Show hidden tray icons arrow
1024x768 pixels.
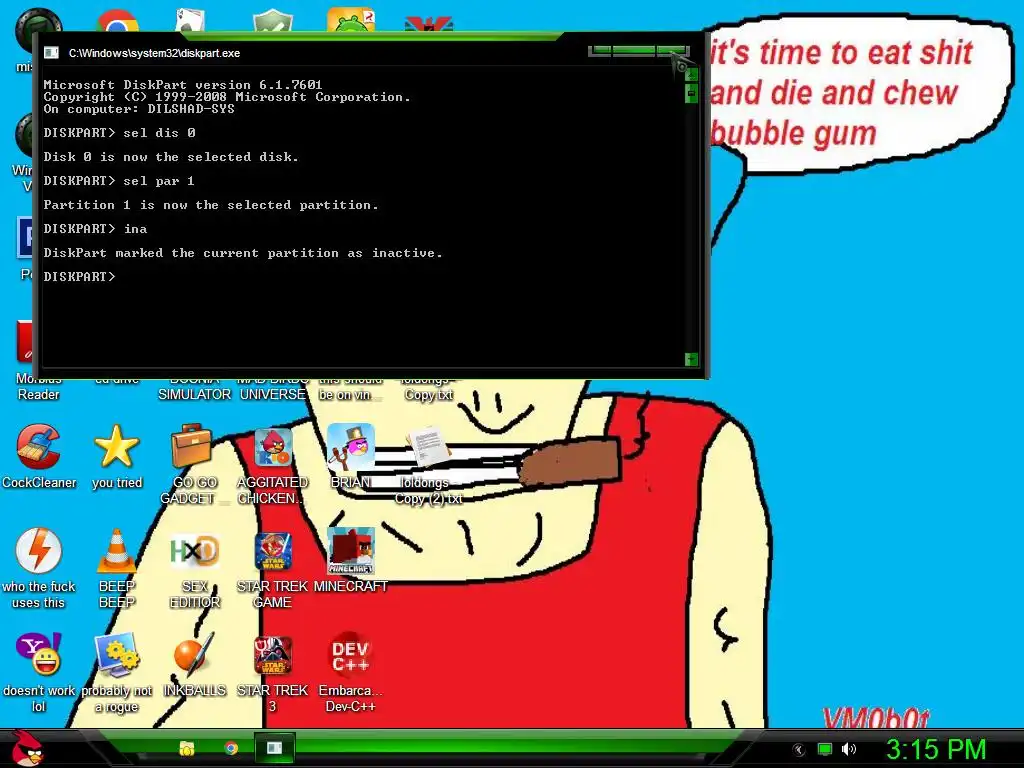[799, 750]
